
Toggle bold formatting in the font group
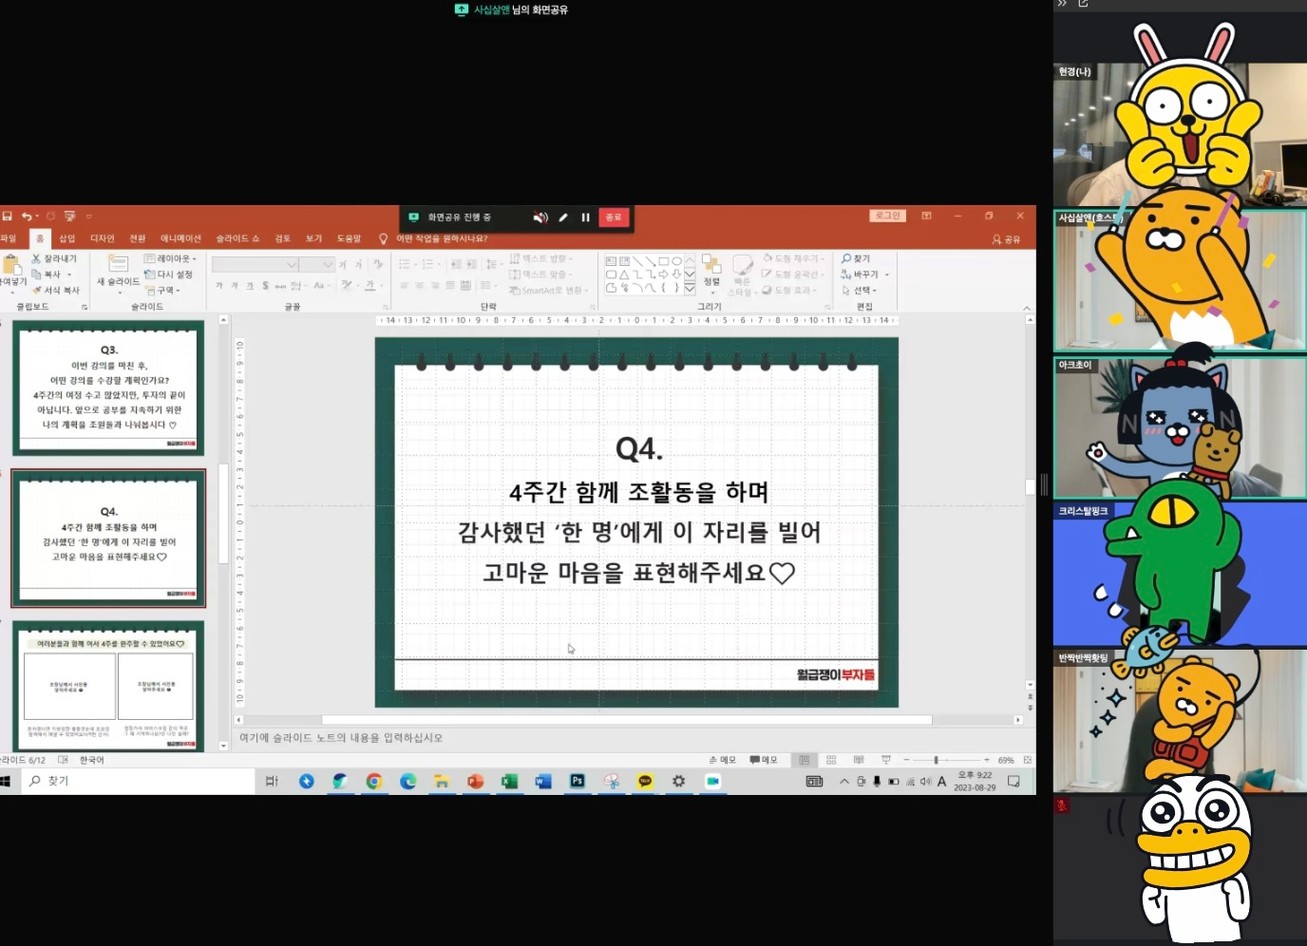pos(220,286)
